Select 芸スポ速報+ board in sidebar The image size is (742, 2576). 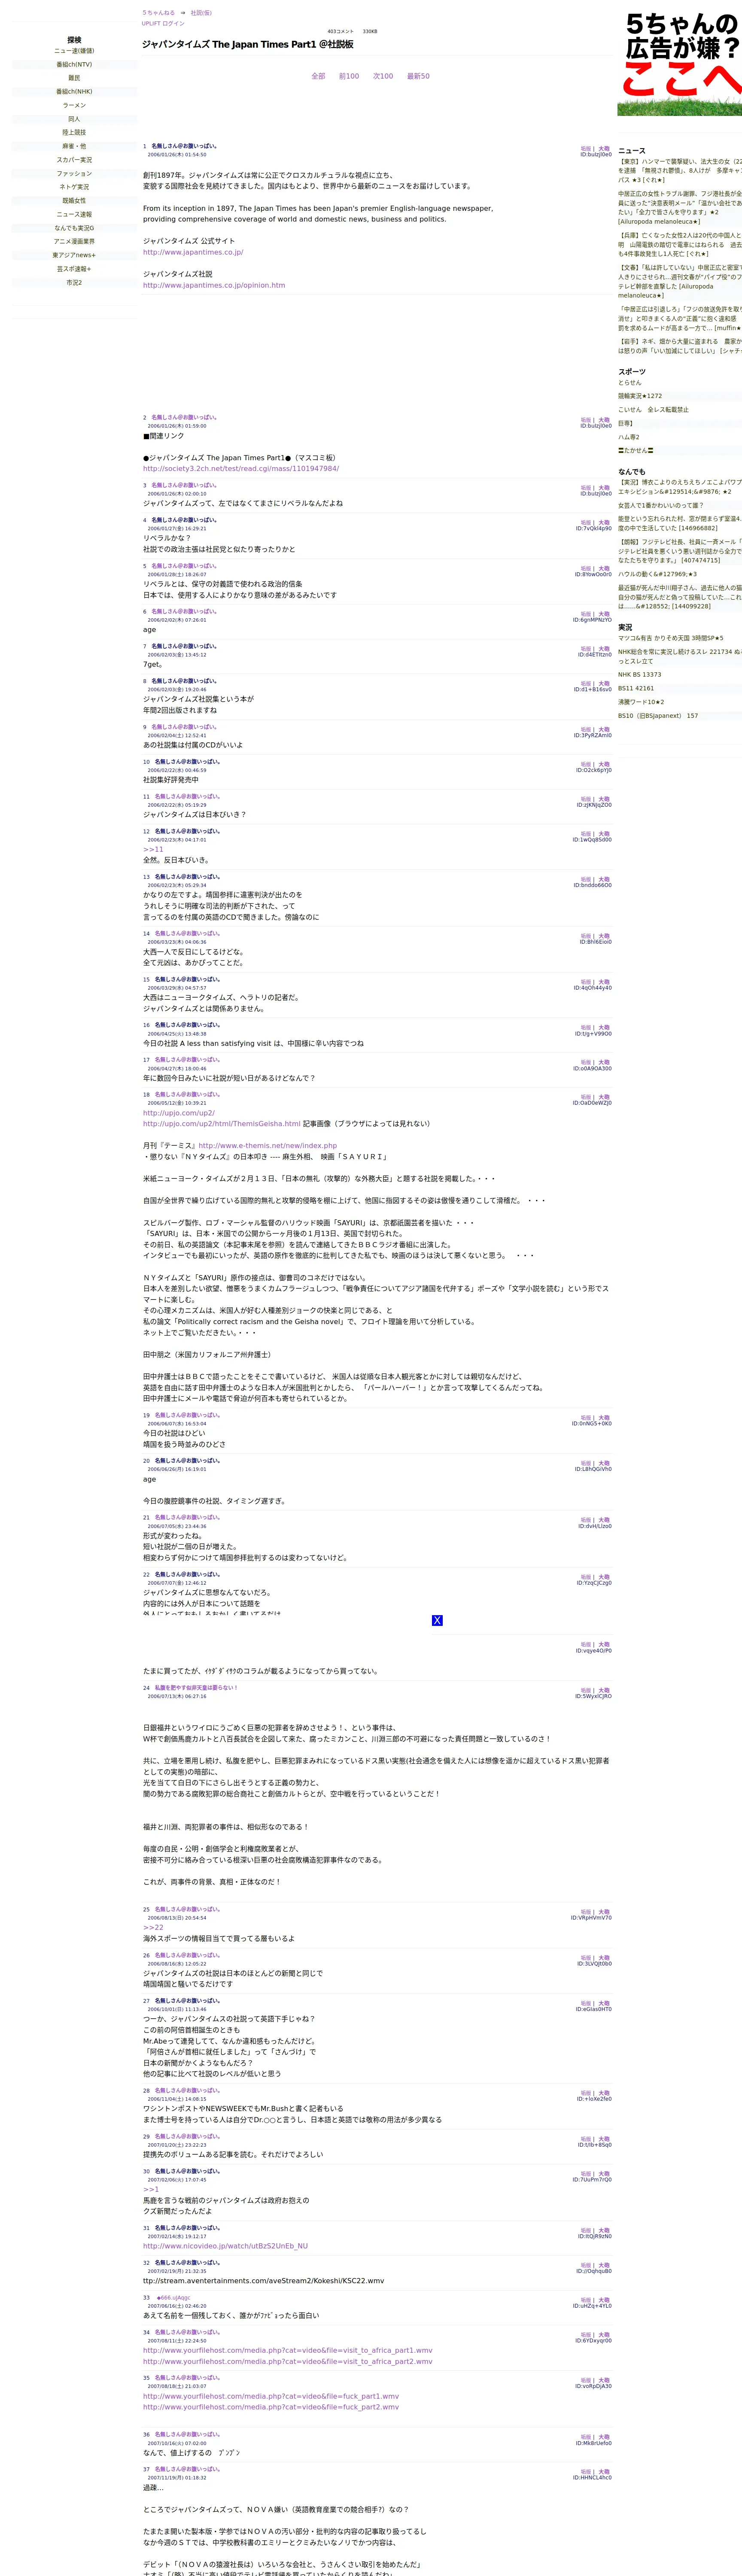pos(74,269)
